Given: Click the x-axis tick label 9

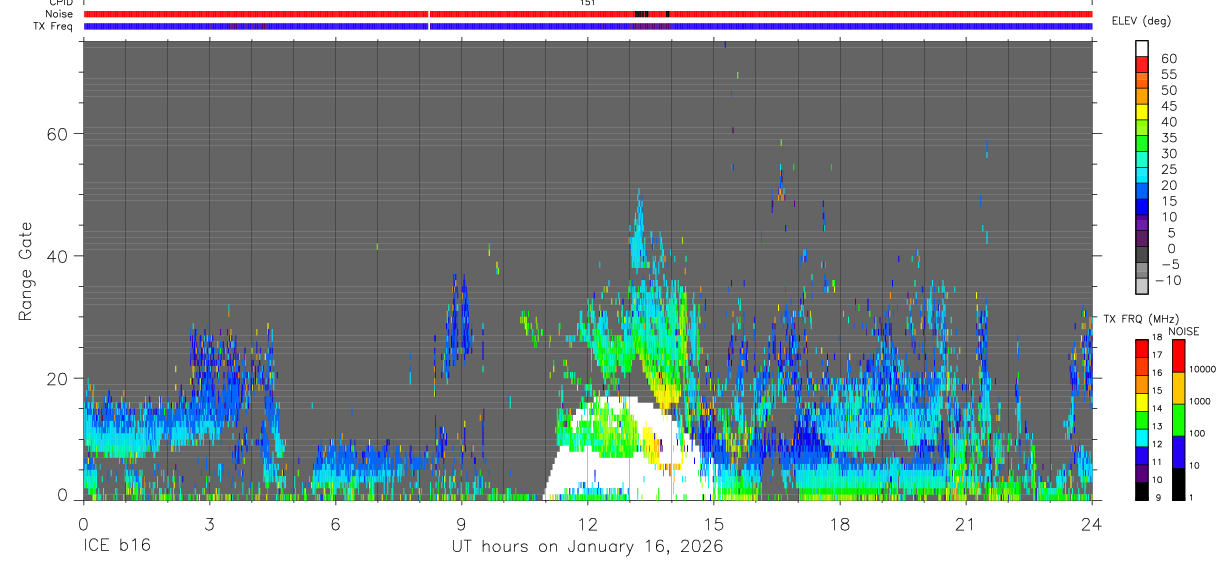Looking at the screenshot, I should pyautogui.click(x=461, y=523).
